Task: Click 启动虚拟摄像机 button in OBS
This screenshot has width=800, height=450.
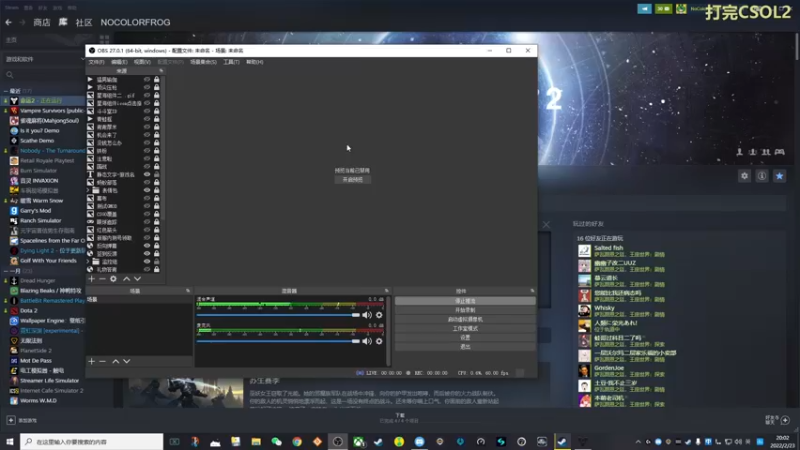Action: (x=465, y=319)
